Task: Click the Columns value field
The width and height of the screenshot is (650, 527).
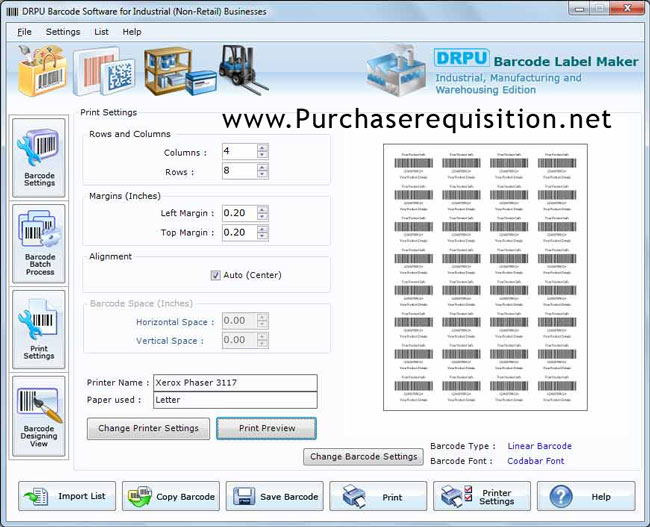Action: (x=240, y=151)
